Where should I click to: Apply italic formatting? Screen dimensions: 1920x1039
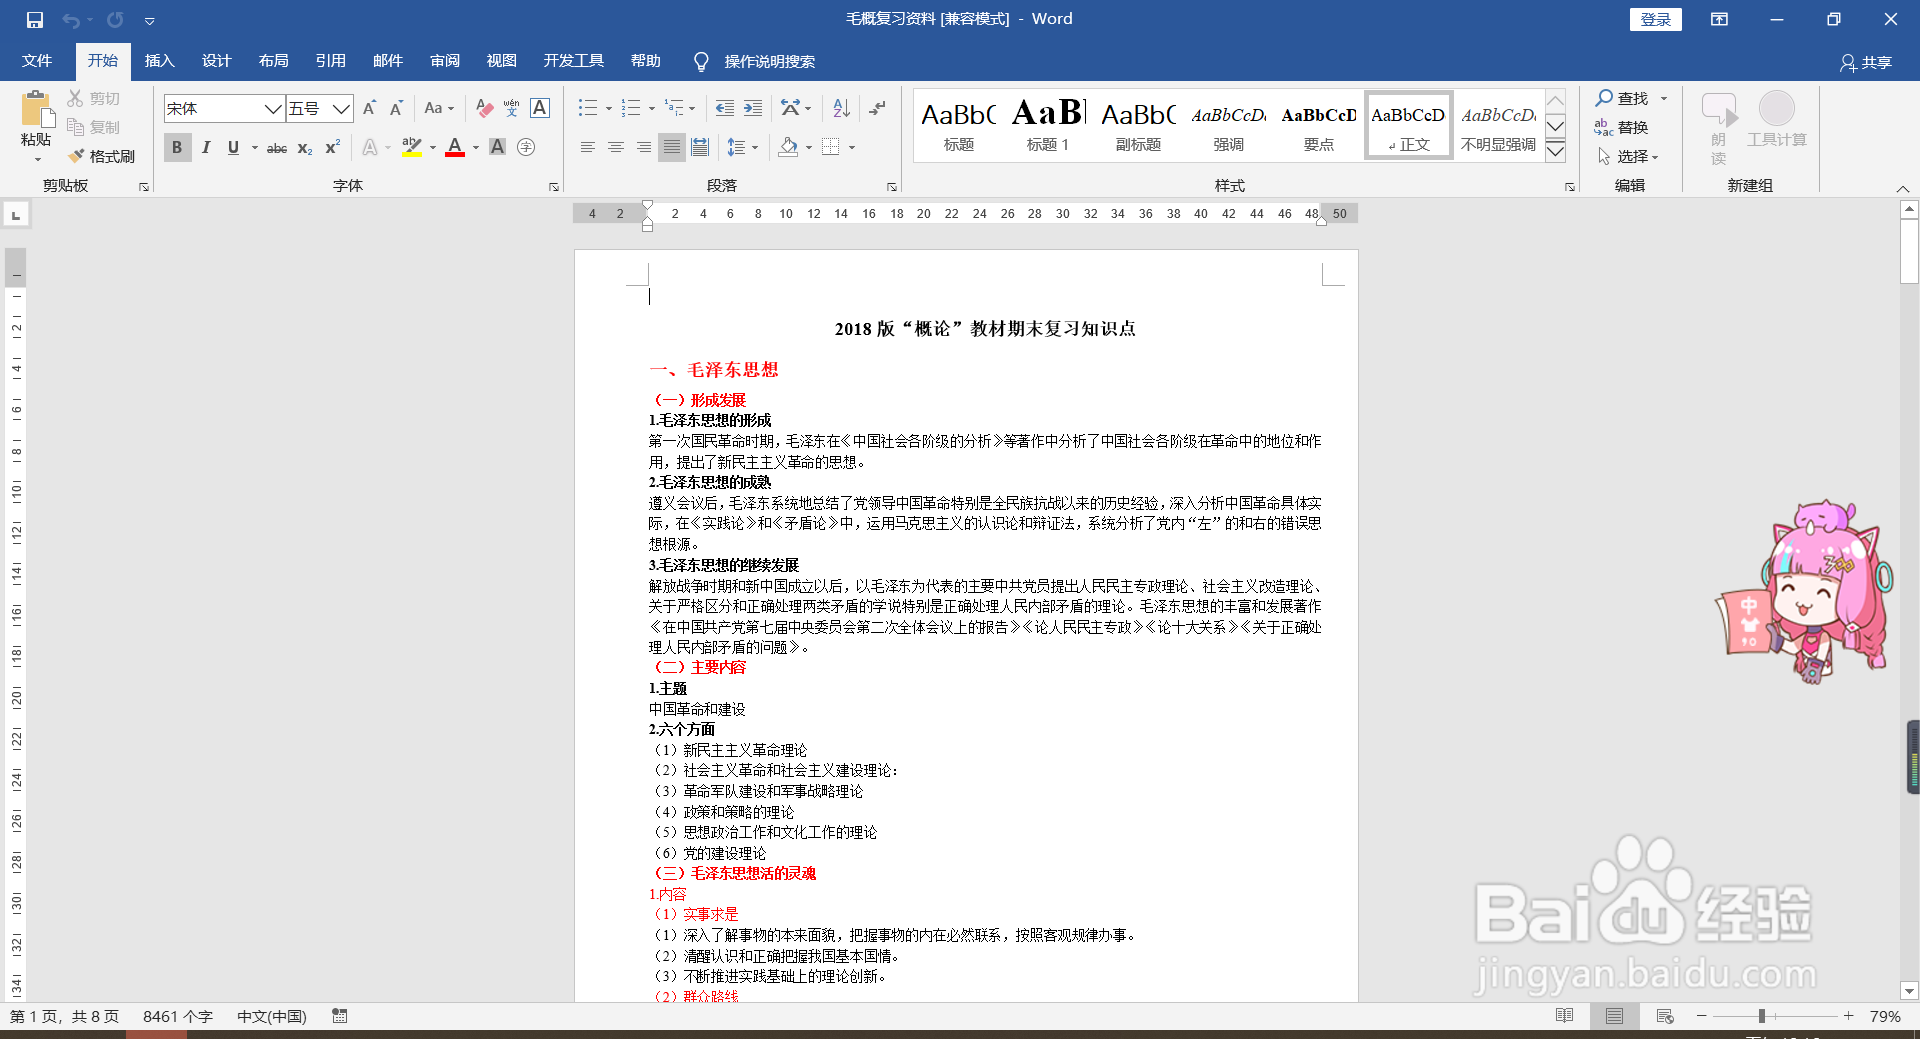pyautogui.click(x=205, y=147)
